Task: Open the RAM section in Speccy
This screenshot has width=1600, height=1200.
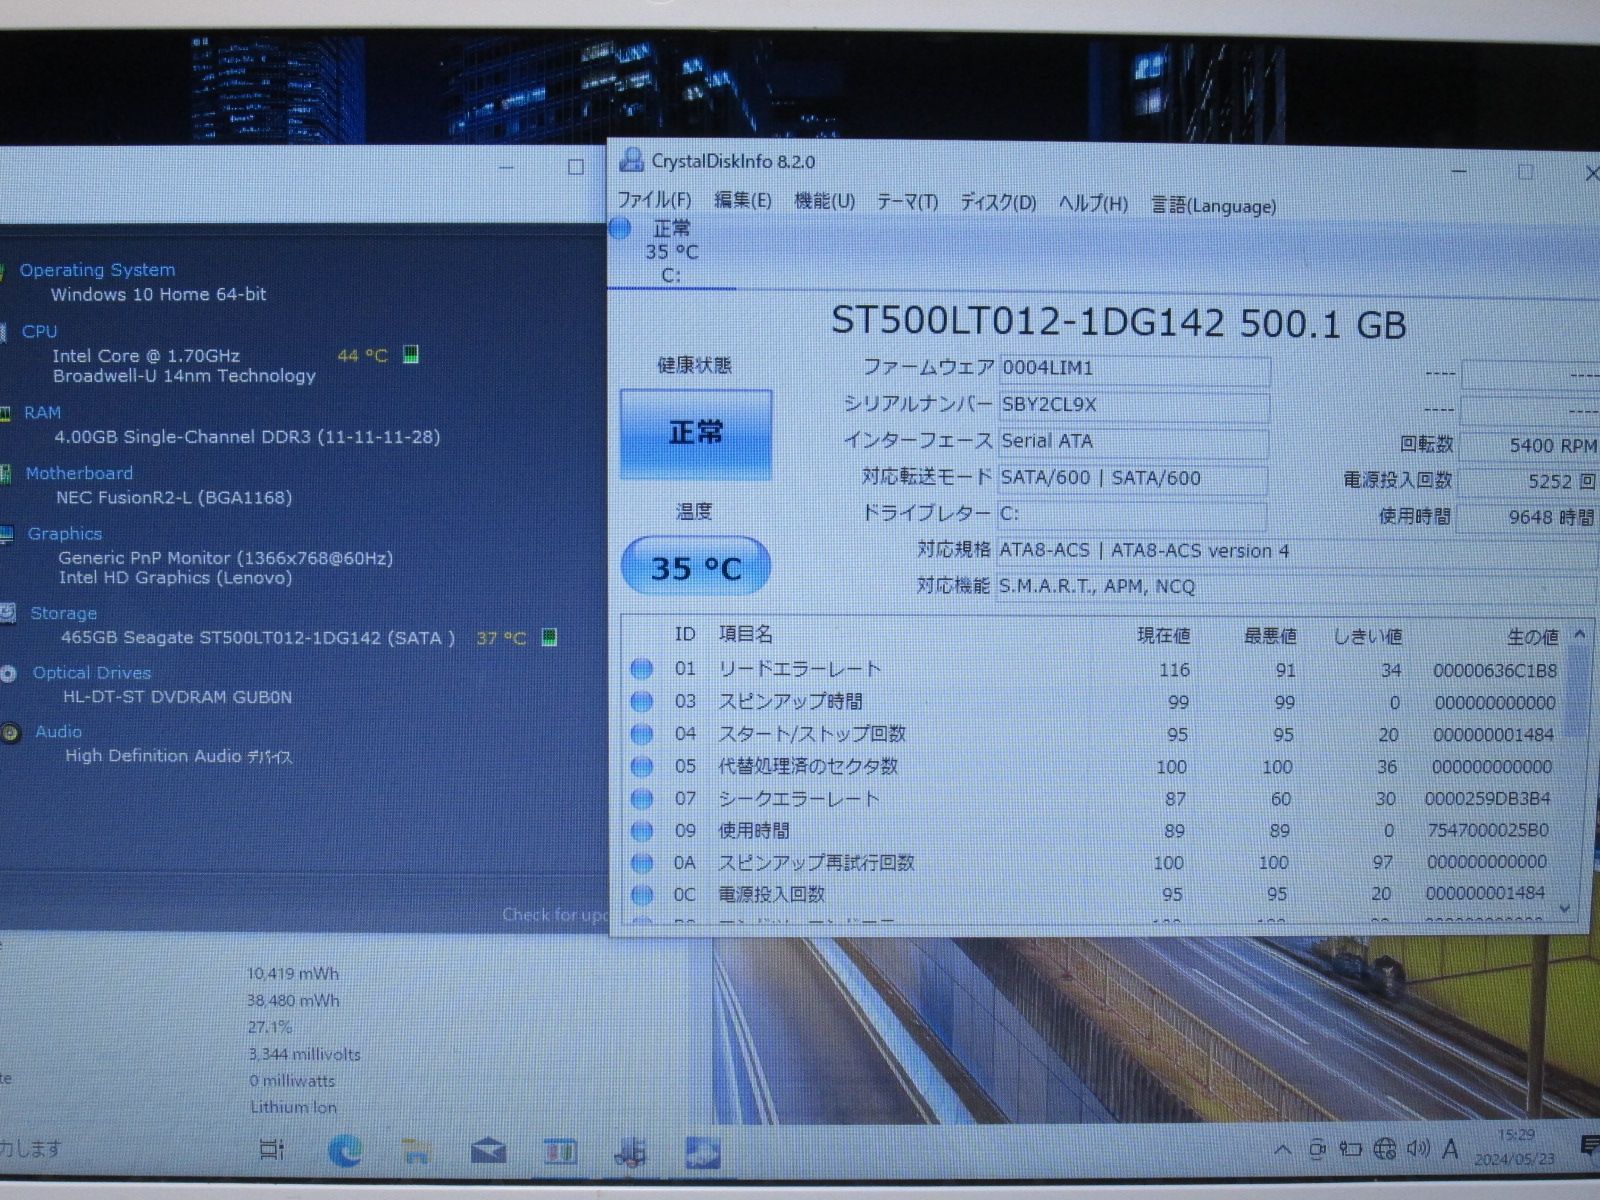Action: click(x=42, y=412)
